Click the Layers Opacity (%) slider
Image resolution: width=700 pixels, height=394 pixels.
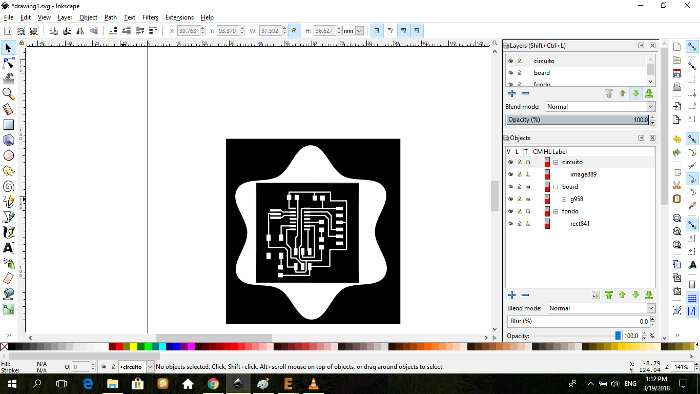[x=578, y=120]
